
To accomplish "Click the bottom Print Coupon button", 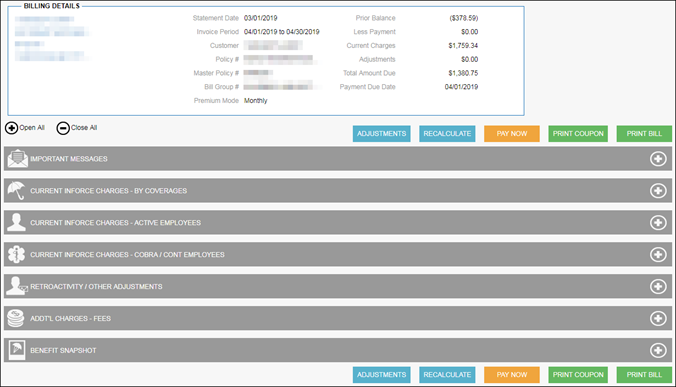I will (x=578, y=375).
